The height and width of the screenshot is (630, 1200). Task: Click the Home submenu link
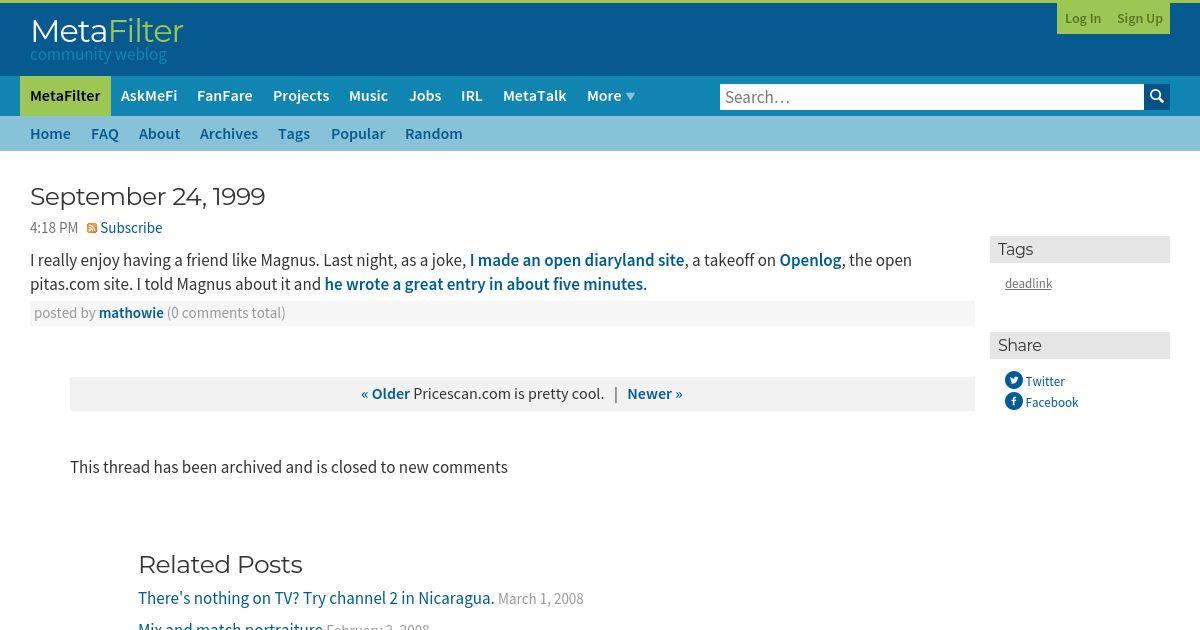click(50, 134)
